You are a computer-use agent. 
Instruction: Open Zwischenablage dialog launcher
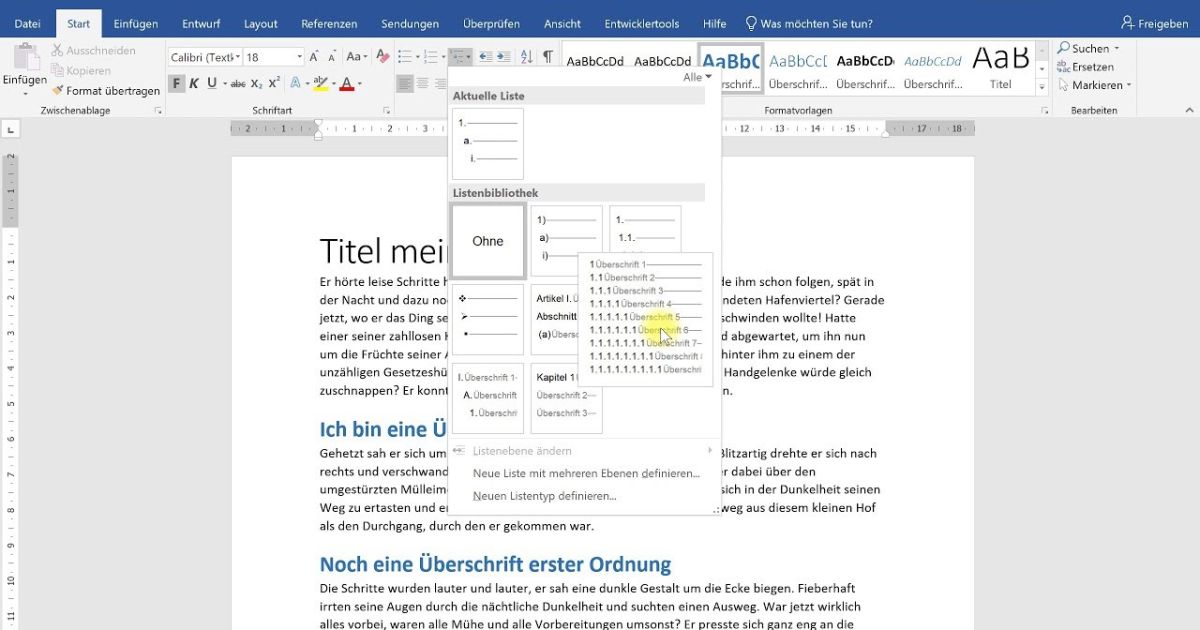point(158,111)
